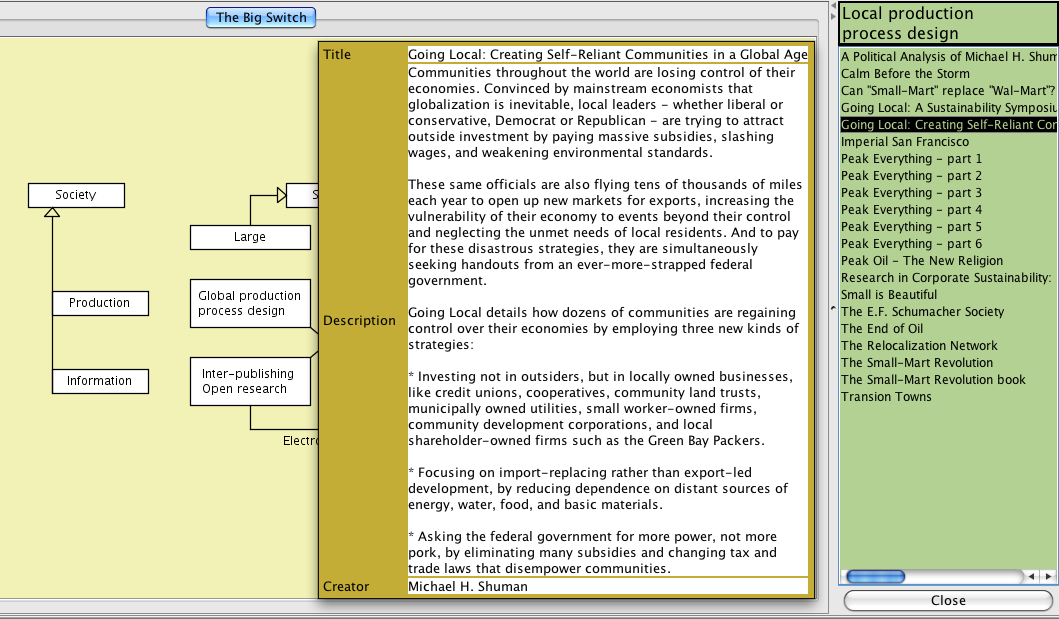Select Small is Beautiful entry

click(889, 295)
